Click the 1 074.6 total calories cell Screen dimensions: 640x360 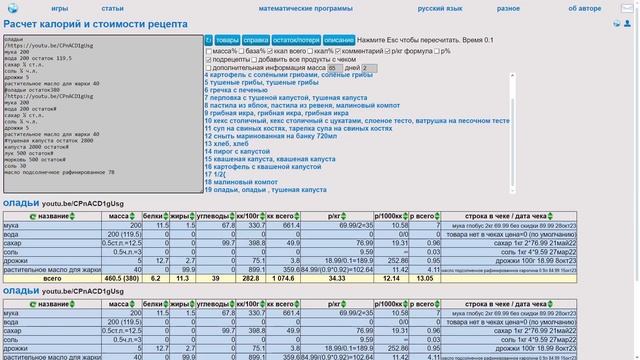click(x=283, y=278)
